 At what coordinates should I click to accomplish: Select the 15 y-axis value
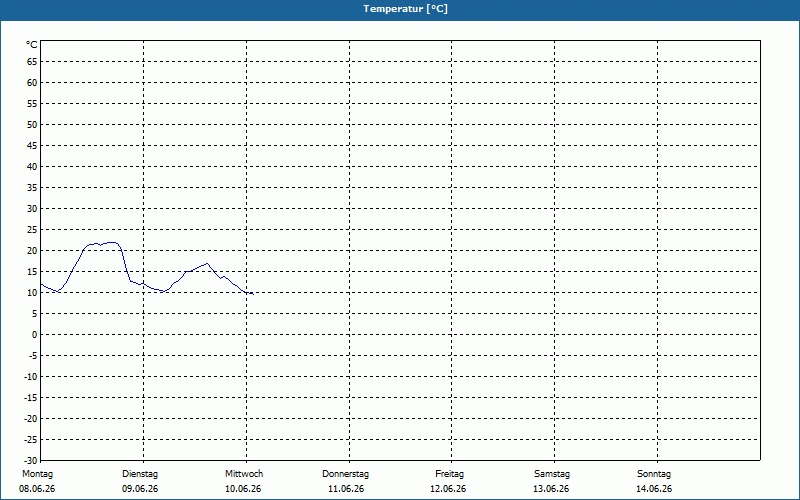[32, 271]
